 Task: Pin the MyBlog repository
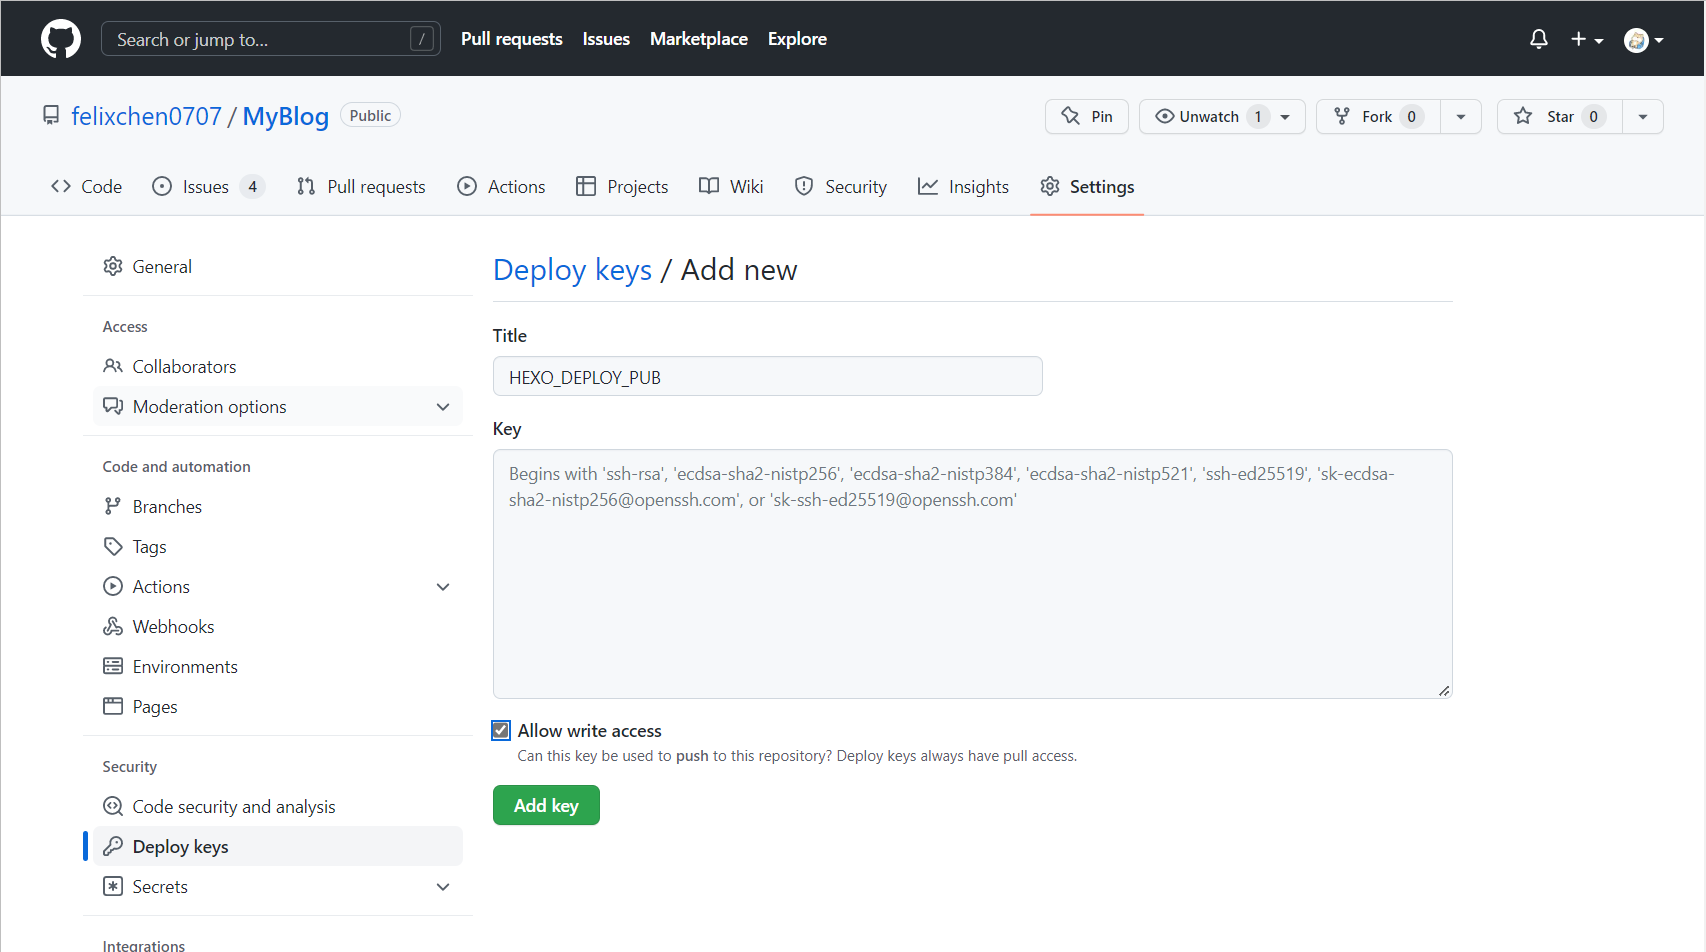(1087, 116)
